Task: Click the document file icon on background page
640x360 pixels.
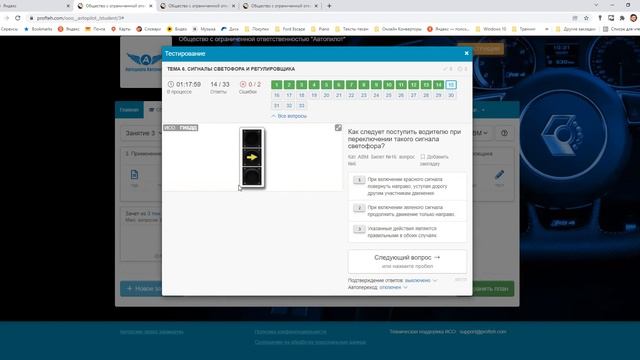Action: [x=134, y=175]
